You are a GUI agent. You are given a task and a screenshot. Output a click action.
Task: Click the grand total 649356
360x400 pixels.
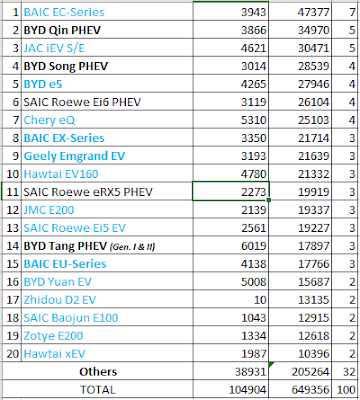[x=300, y=390]
